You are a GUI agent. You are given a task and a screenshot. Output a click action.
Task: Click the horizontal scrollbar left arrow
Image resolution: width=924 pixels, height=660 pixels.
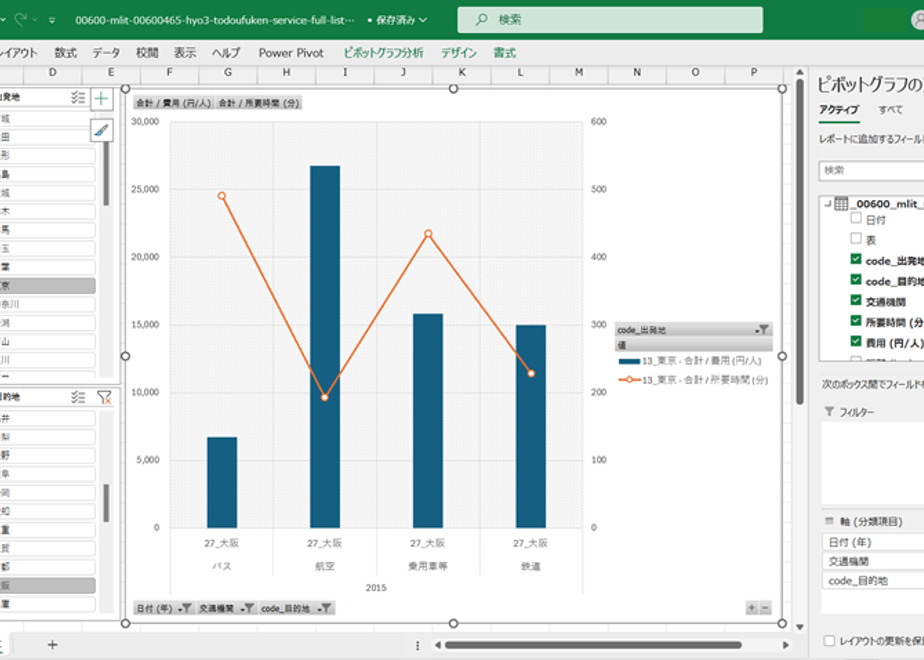[x=437, y=645]
